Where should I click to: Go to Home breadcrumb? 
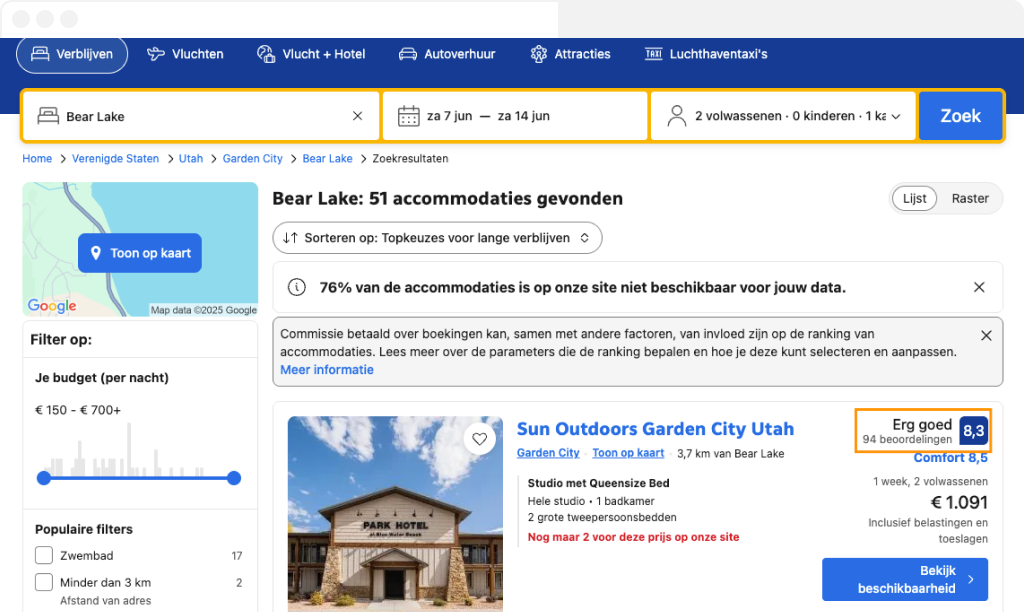click(37, 159)
